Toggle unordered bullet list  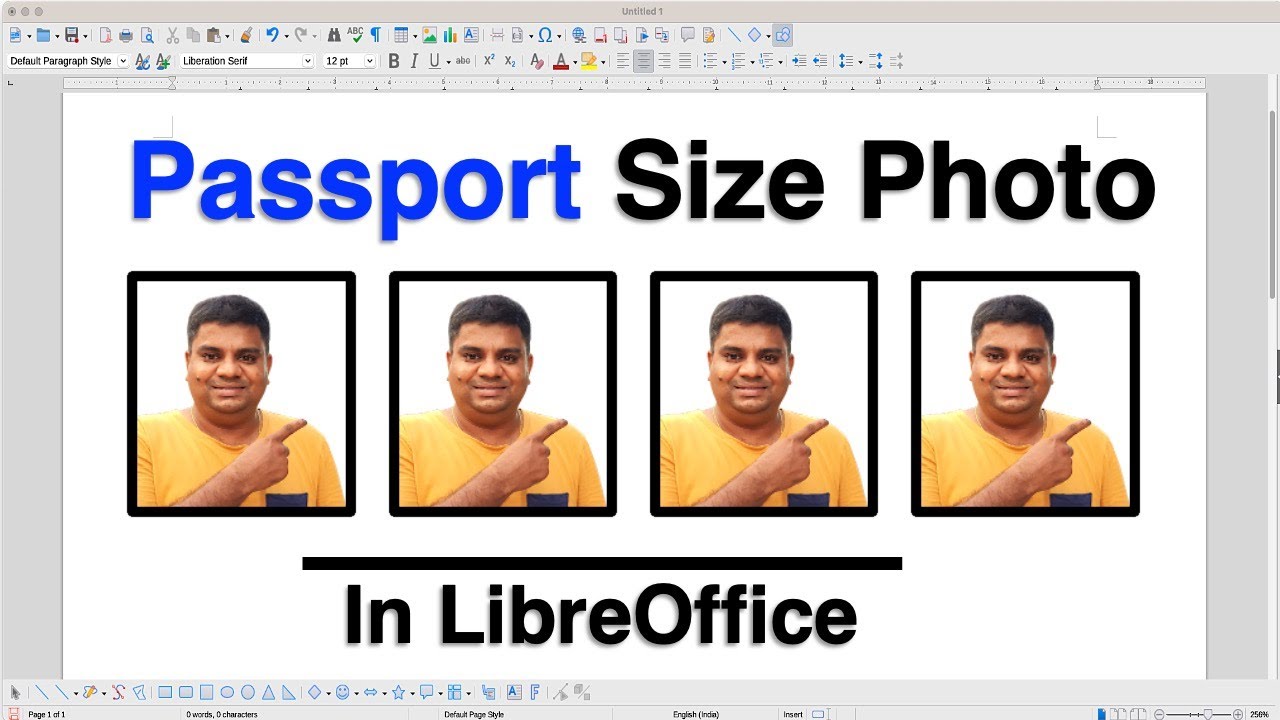(x=709, y=61)
